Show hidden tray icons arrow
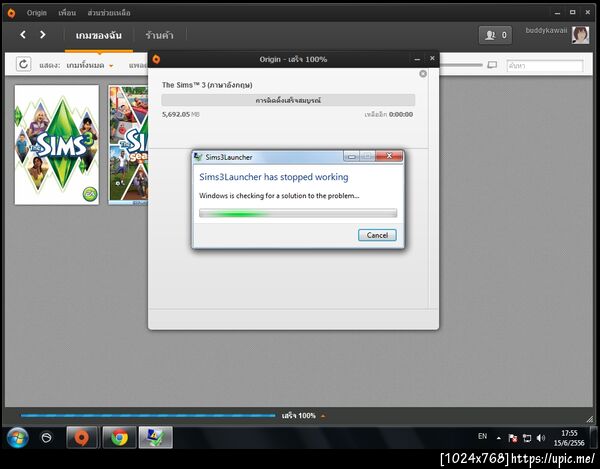Image resolution: width=600 pixels, height=469 pixels. (x=499, y=438)
